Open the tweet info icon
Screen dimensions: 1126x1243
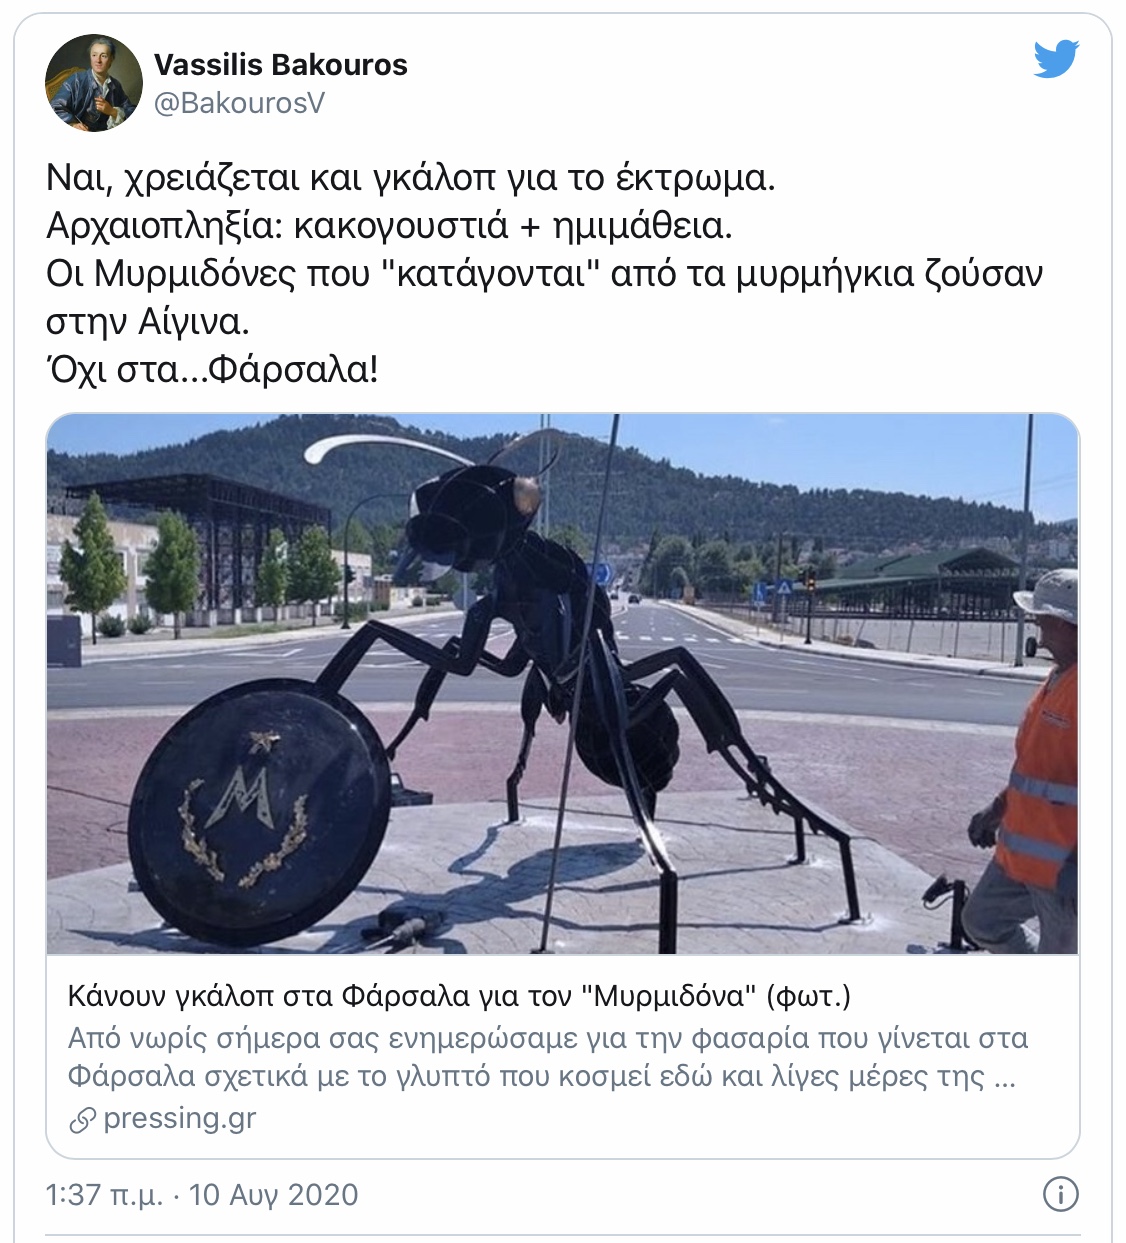click(x=1061, y=1194)
